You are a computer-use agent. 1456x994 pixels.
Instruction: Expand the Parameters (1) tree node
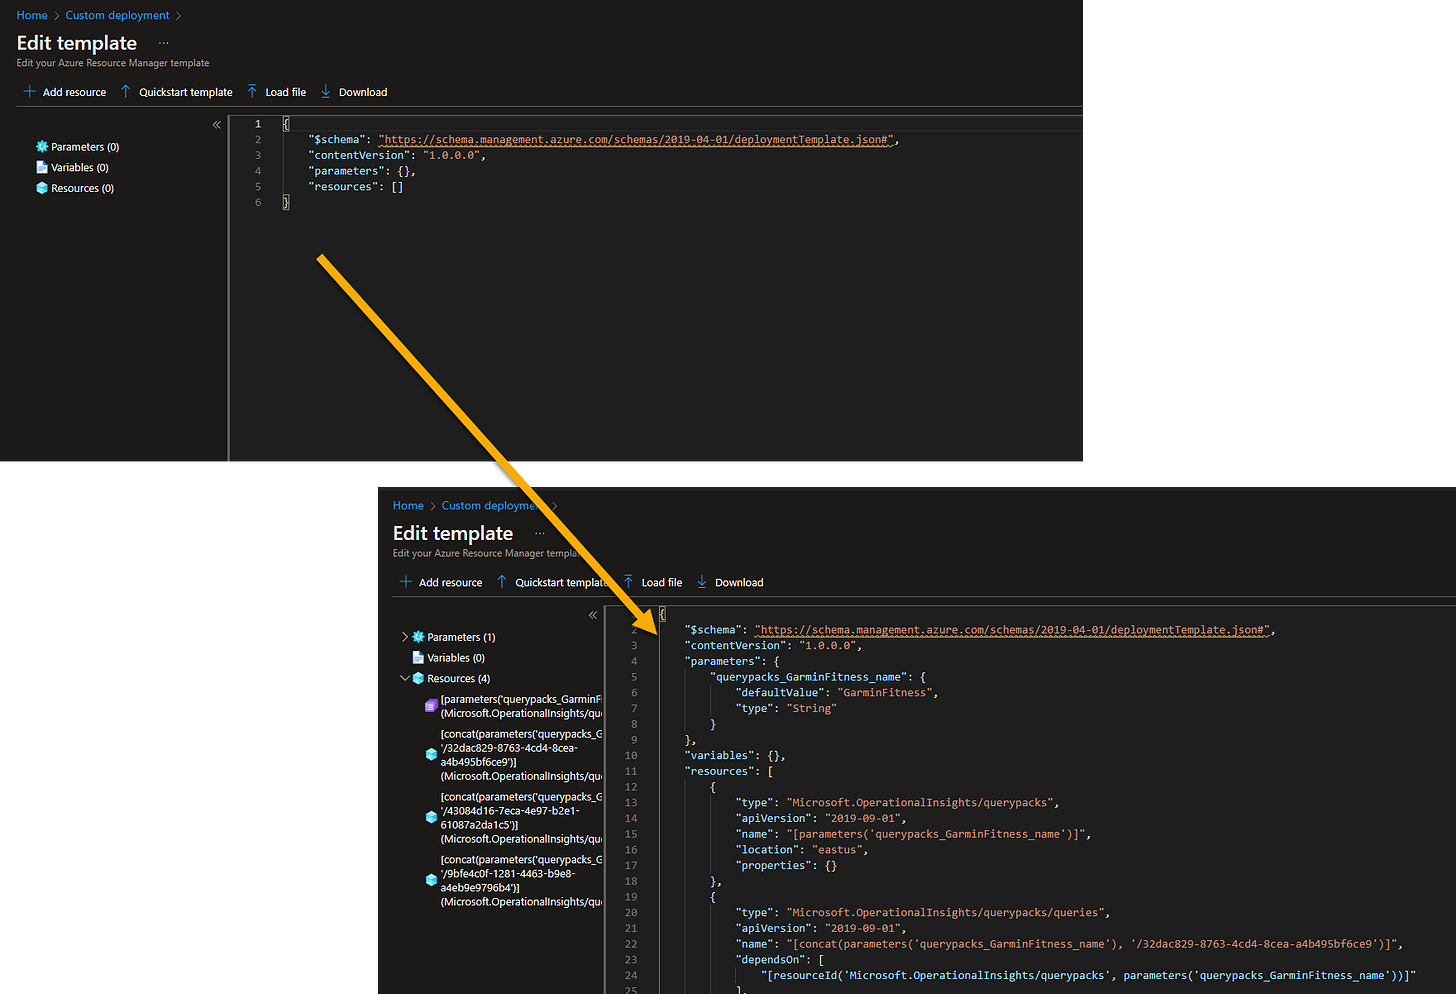pyautogui.click(x=404, y=637)
